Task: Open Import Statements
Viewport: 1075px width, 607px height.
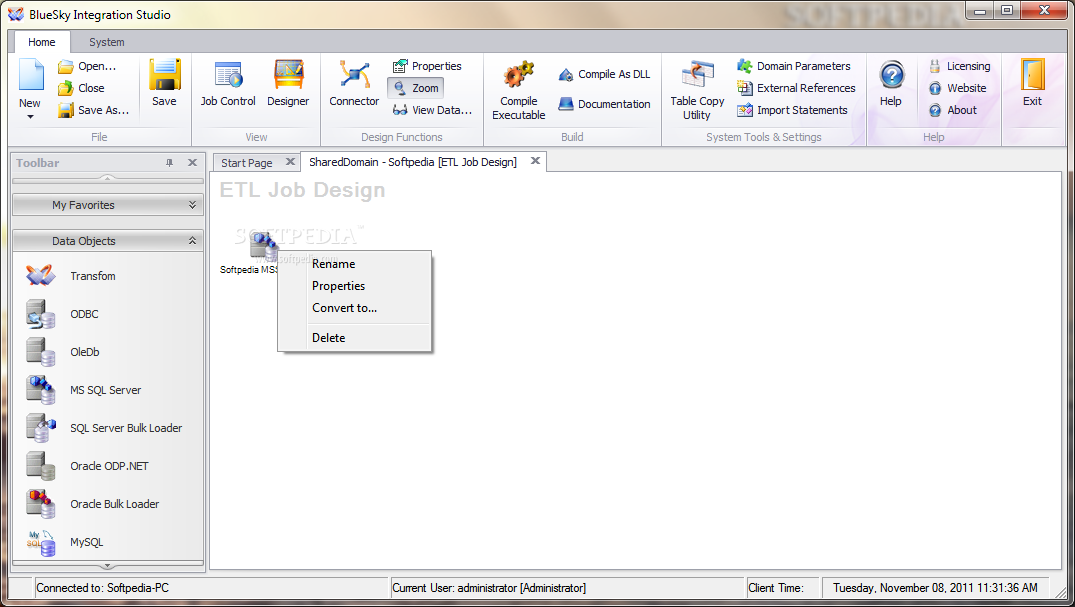Action: pyautogui.click(x=792, y=110)
